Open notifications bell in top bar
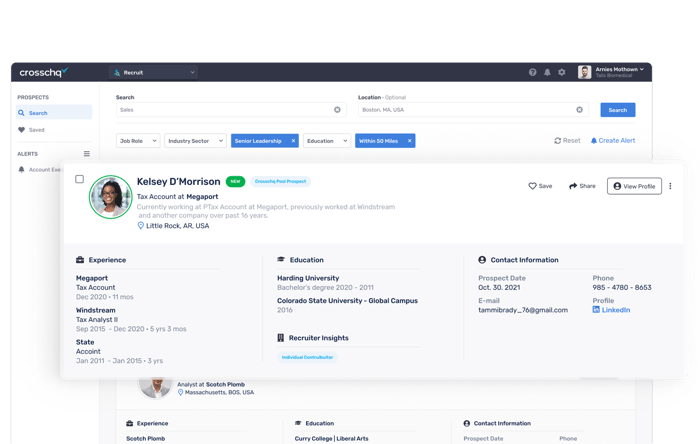This screenshot has height=444, width=700. (547, 72)
